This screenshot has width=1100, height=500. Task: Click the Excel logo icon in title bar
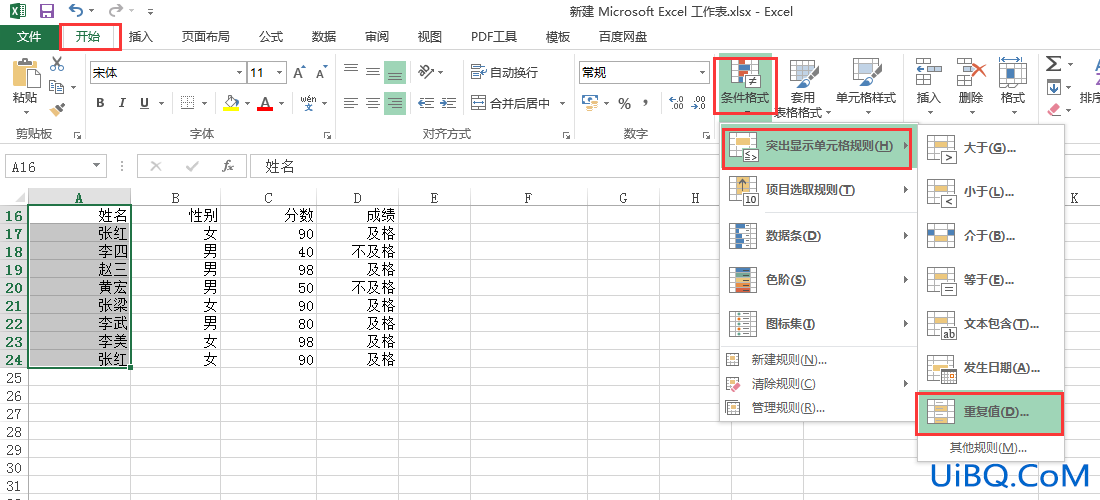click(18, 11)
